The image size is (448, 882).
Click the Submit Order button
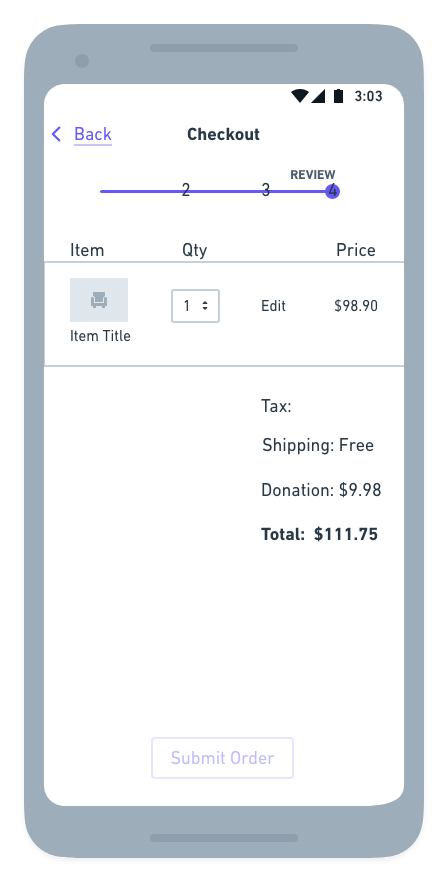tap(222, 758)
